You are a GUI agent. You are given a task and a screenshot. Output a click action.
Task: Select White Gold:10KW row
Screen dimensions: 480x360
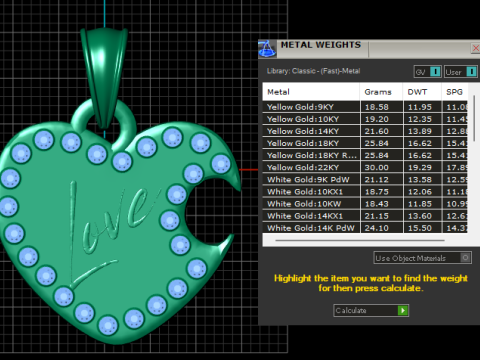[365, 204]
